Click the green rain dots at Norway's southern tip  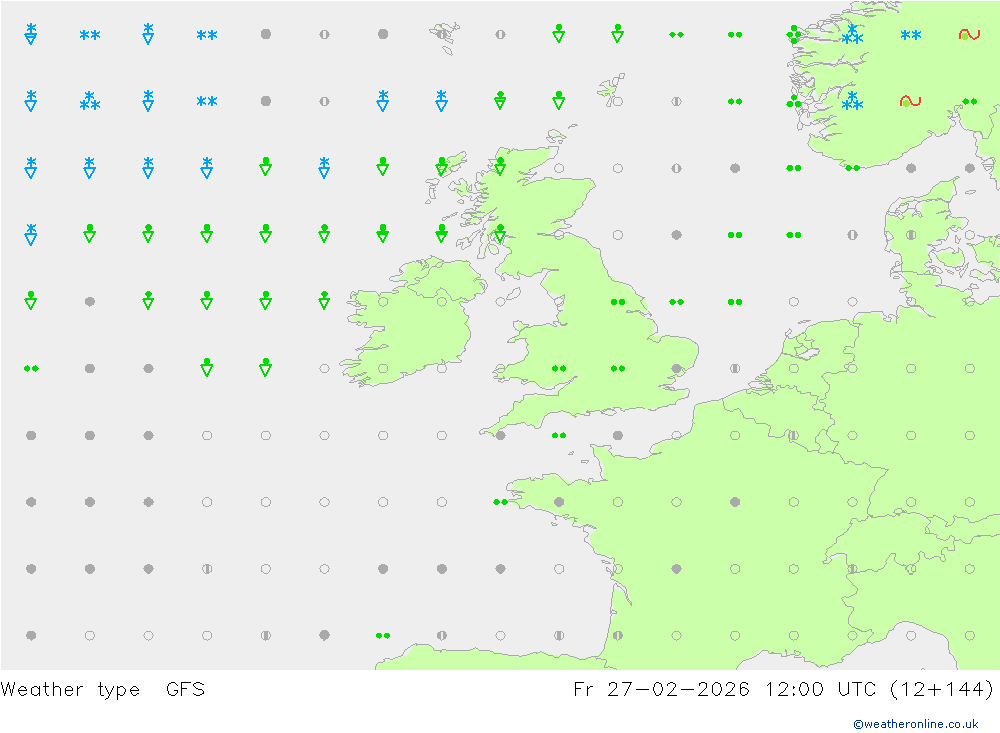pyautogui.click(x=852, y=168)
